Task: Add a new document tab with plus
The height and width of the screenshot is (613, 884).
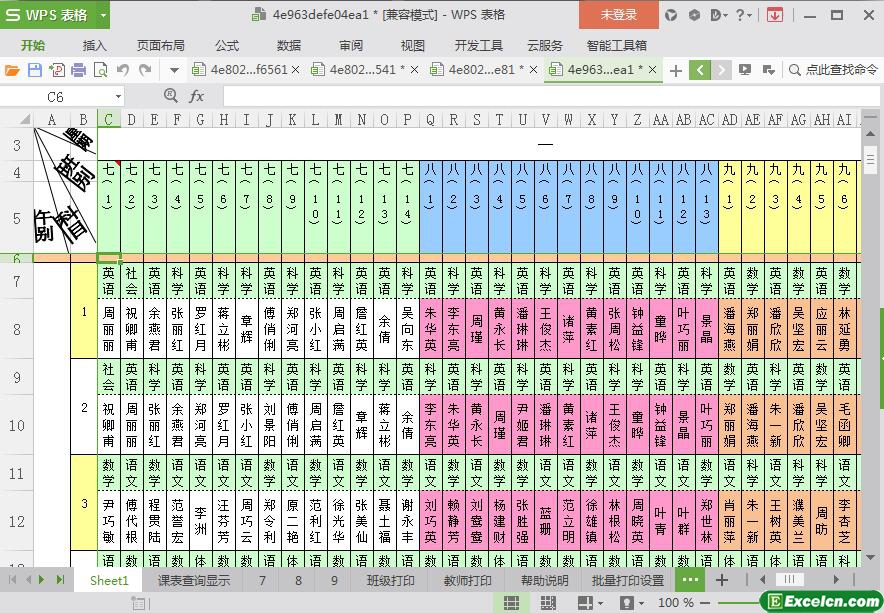Action: pos(676,70)
